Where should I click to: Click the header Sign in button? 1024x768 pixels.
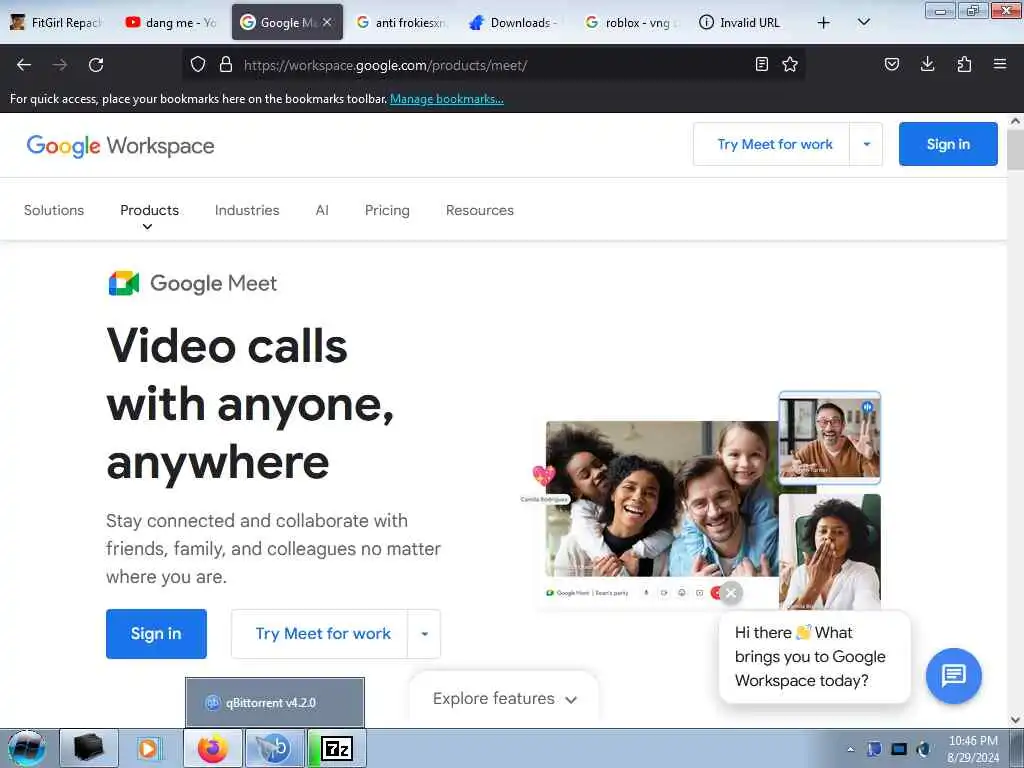pos(948,144)
